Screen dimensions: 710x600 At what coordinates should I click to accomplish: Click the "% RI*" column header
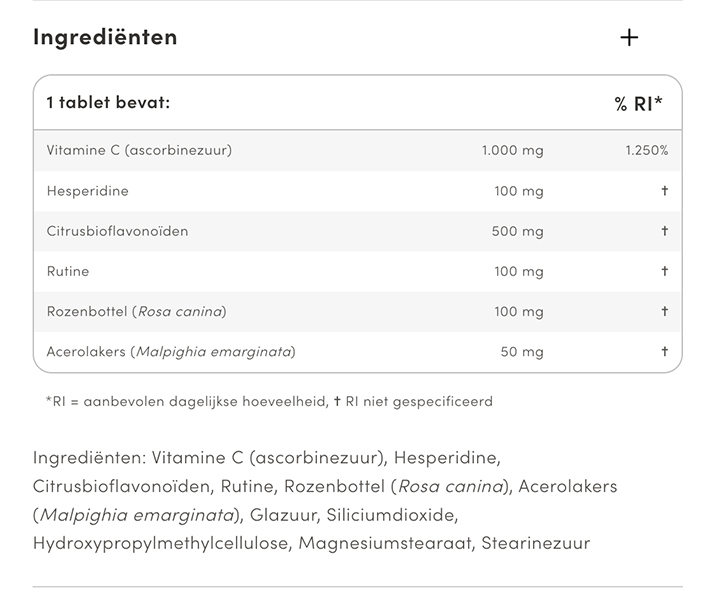[639, 103]
